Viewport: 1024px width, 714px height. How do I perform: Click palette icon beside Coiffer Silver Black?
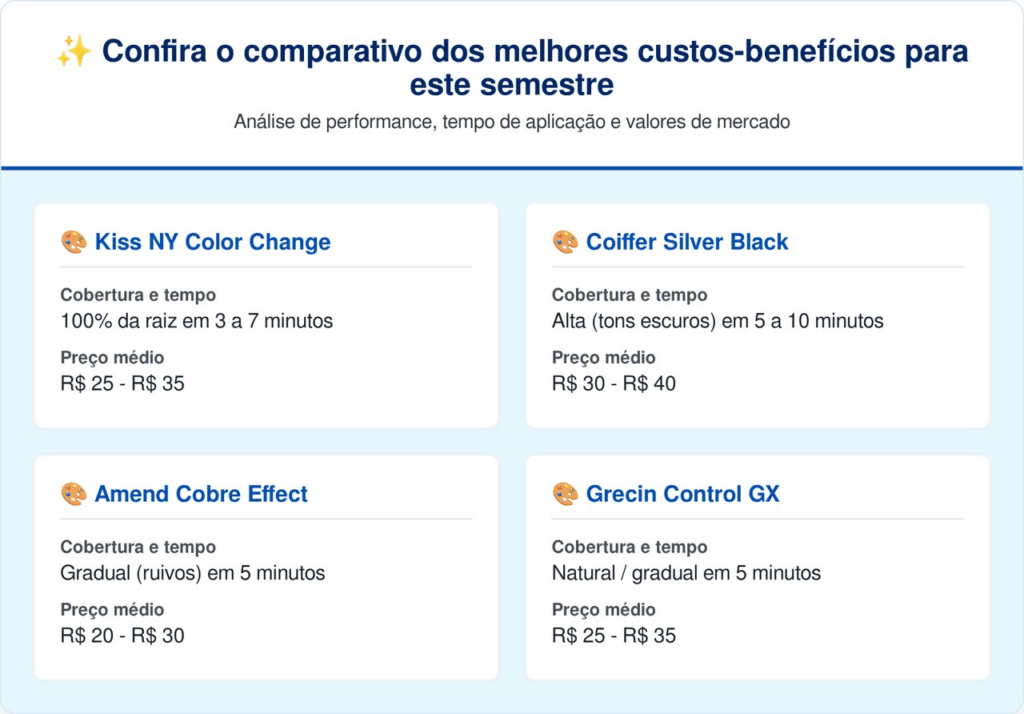click(x=565, y=242)
